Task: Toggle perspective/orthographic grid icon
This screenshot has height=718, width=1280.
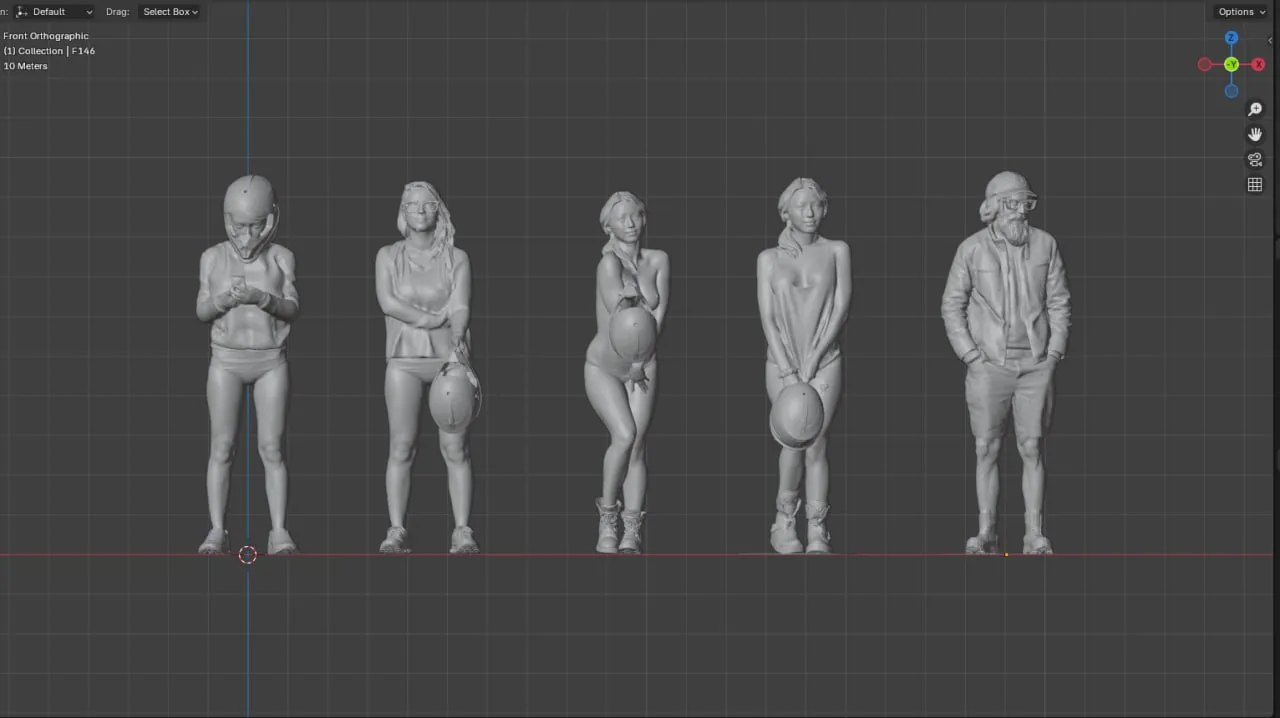Action: coord(1255,184)
